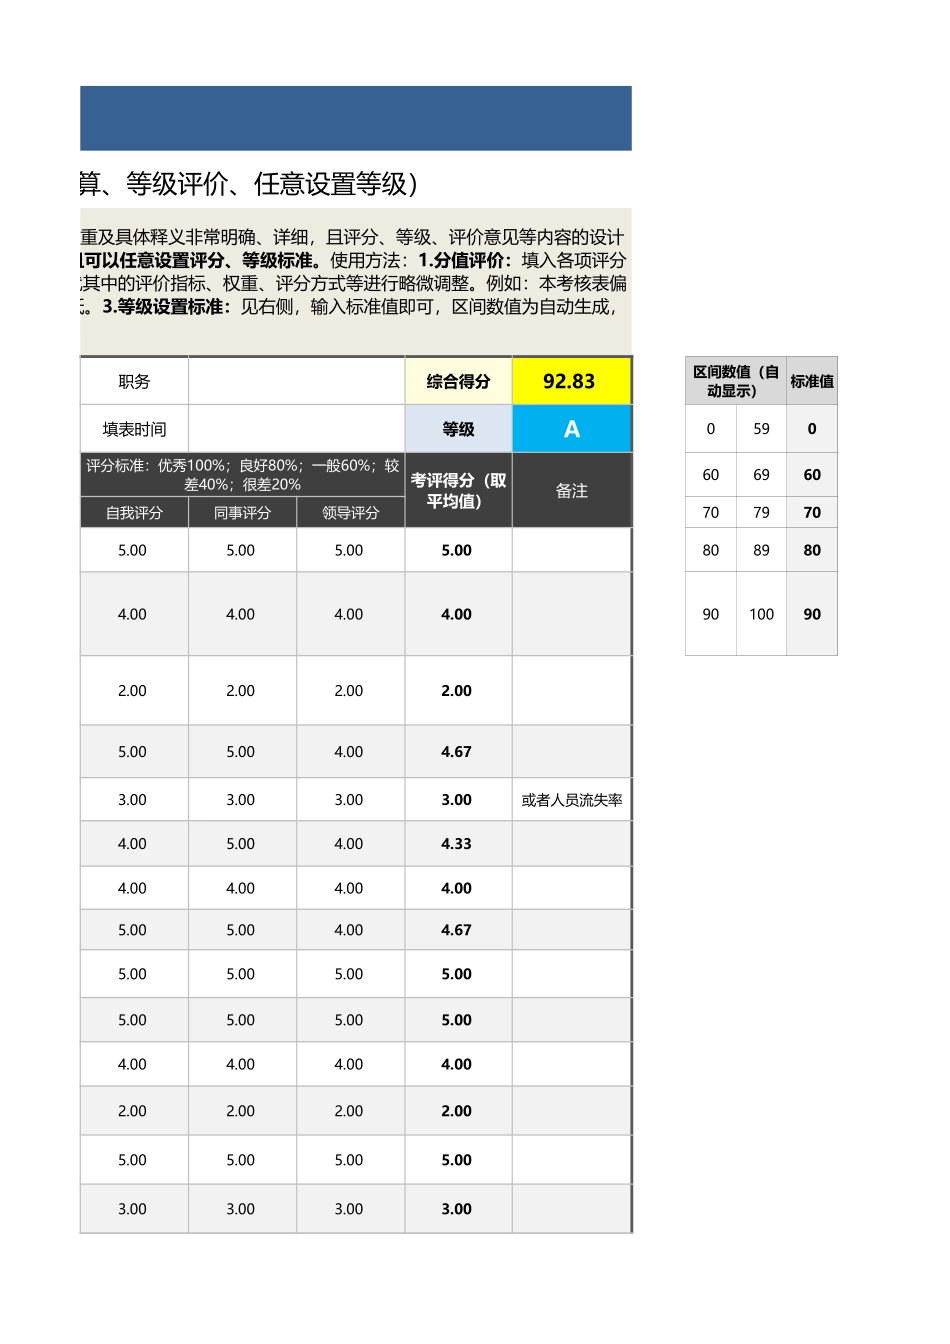
Task: Select the 同事评分 column header
Action: click(242, 513)
